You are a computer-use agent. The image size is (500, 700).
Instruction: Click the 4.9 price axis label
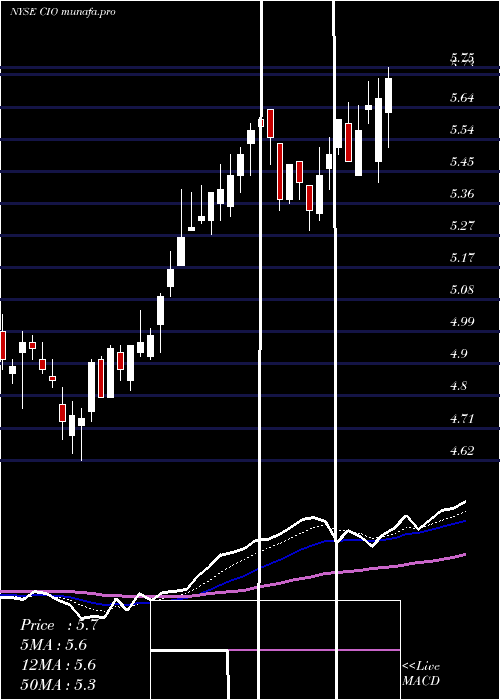(x=458, y=354)
